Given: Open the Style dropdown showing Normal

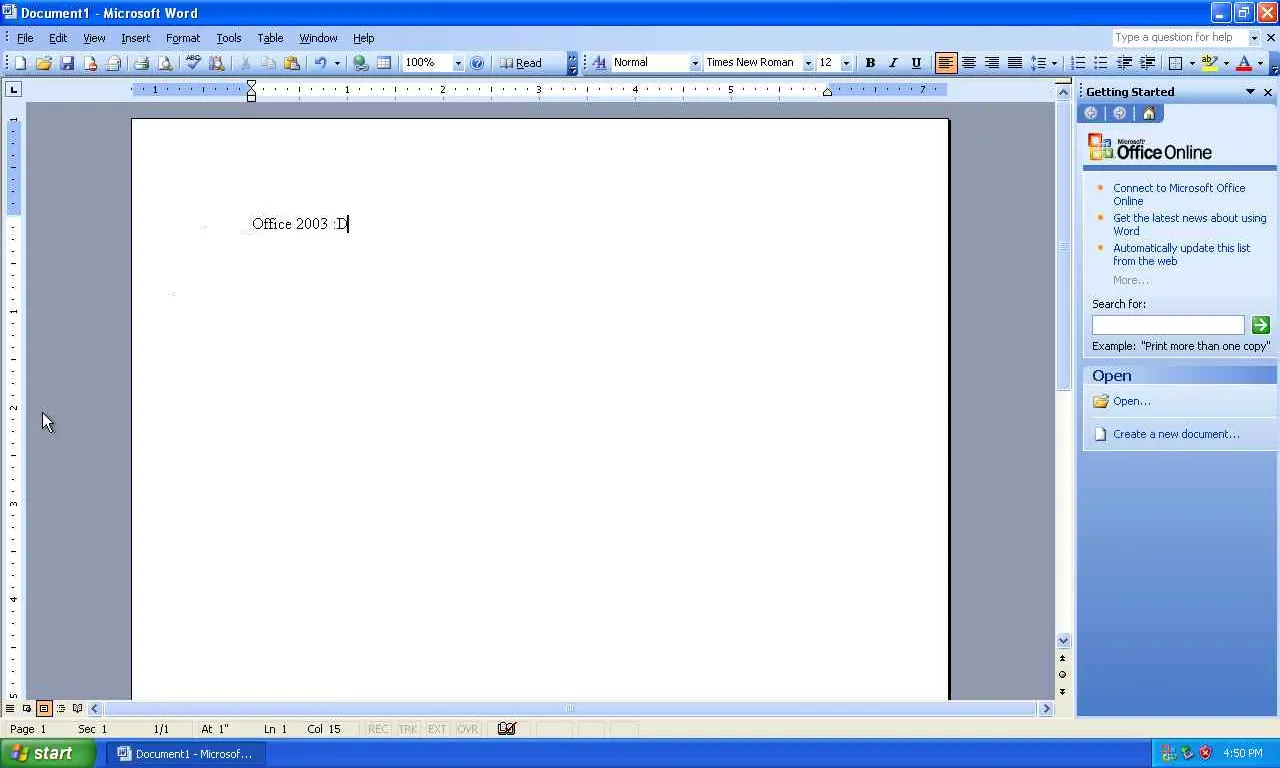Looking at the screenshot, I should [695, 63].
